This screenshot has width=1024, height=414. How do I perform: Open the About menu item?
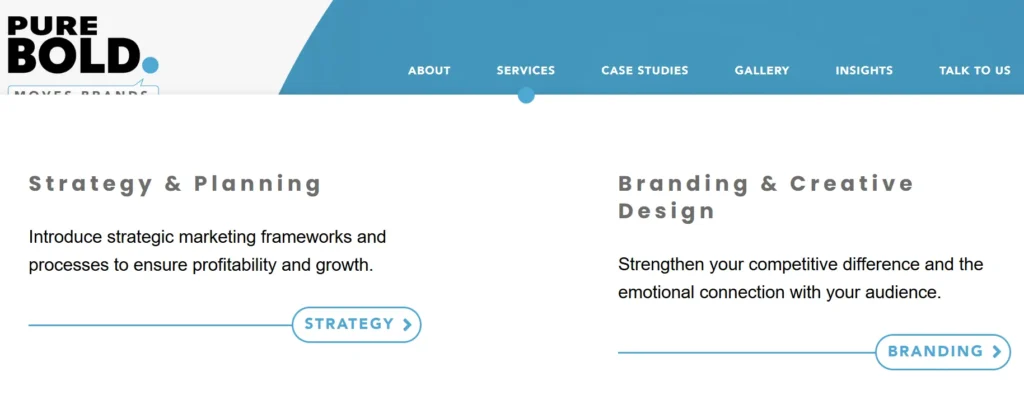point(429,71)
